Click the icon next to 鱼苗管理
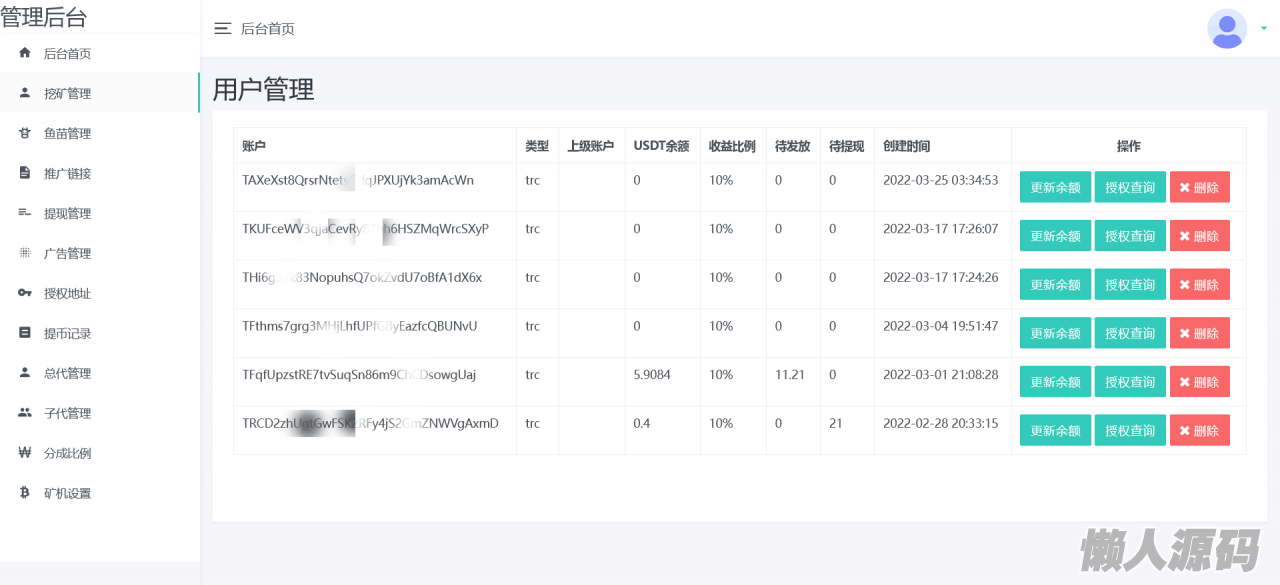Screen dimensions: 1280x585 tap(25, 133)
